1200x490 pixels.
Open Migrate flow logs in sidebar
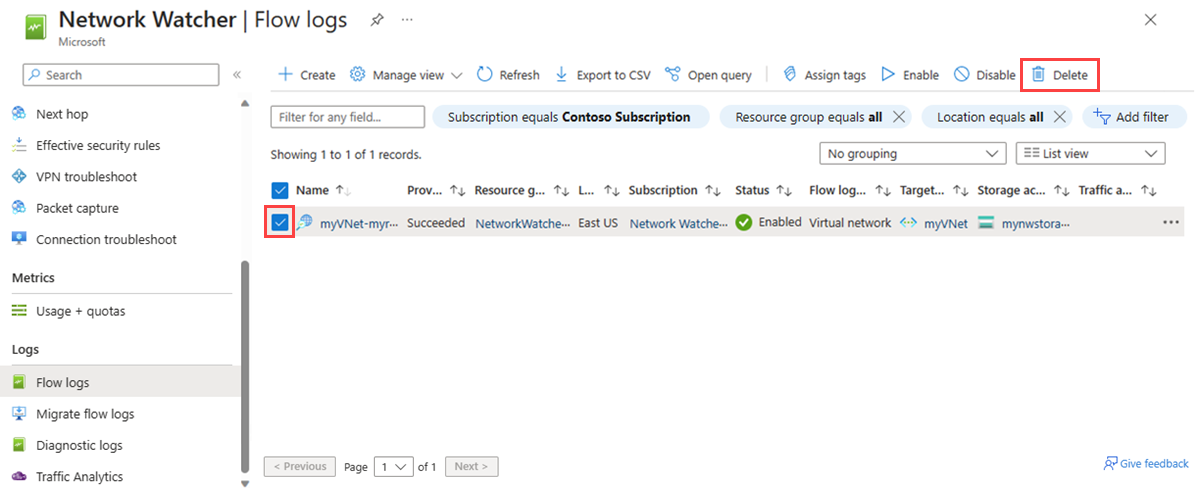pos(85,414)
